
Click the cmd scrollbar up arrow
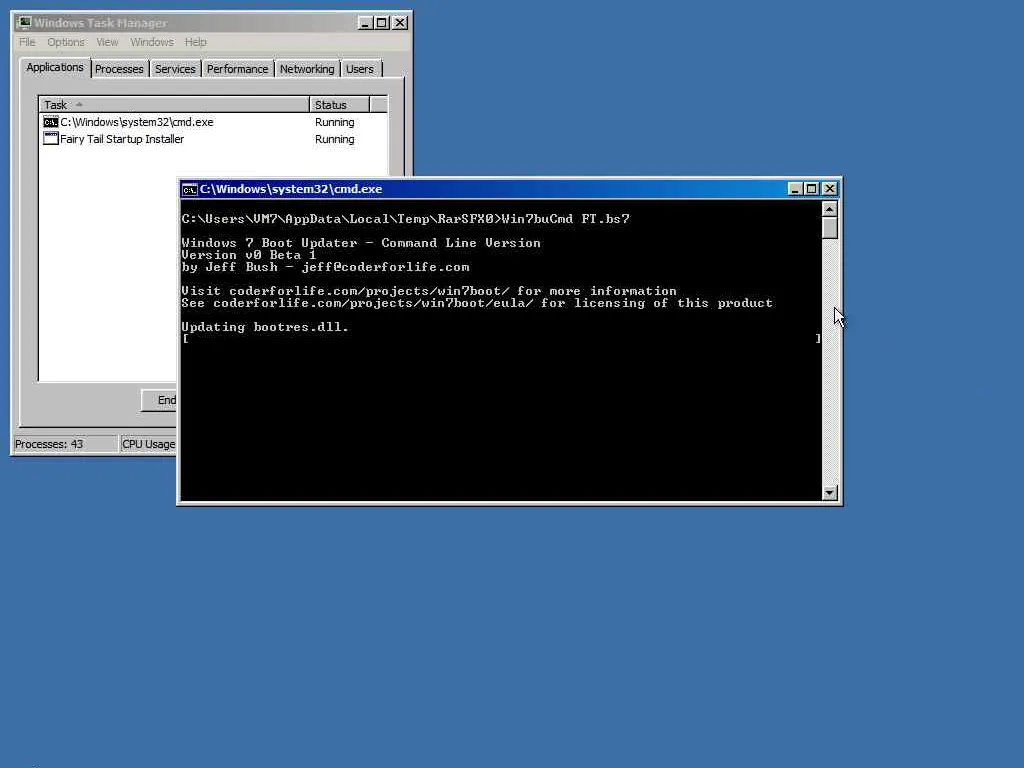coord(829,209)
